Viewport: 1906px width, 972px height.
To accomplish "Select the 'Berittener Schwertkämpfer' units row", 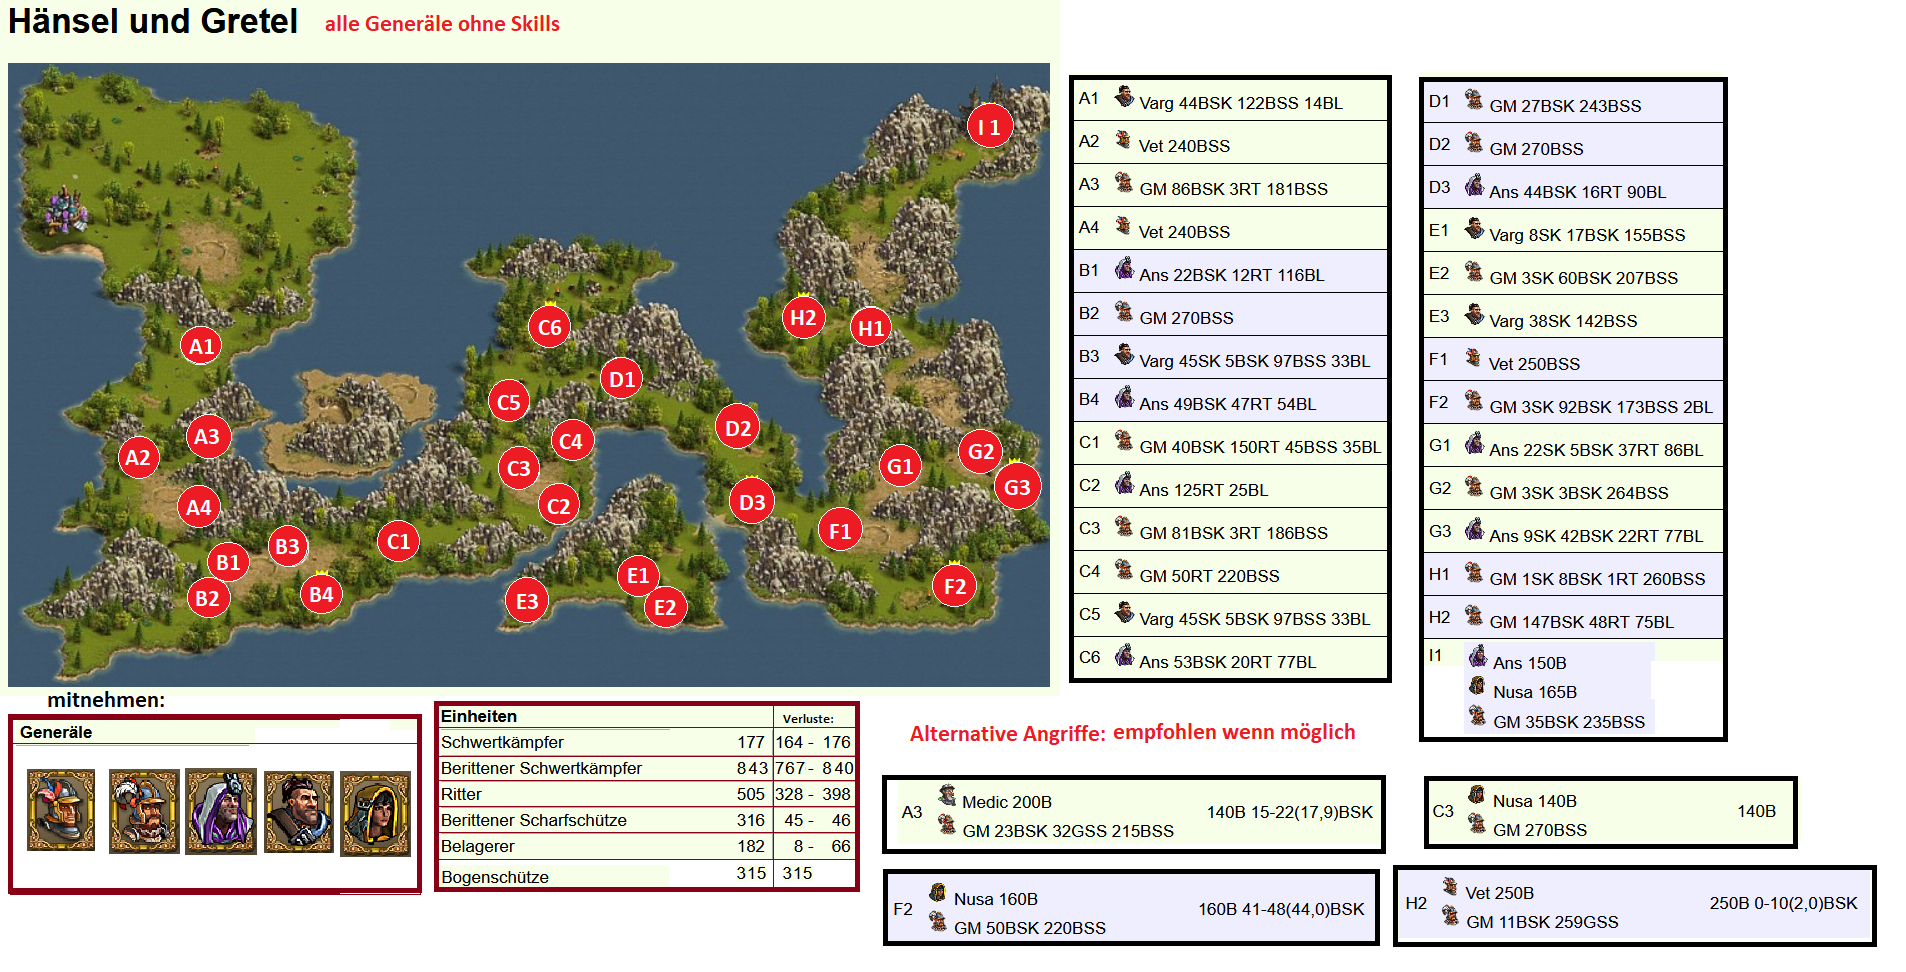I will tap(542, 768).
